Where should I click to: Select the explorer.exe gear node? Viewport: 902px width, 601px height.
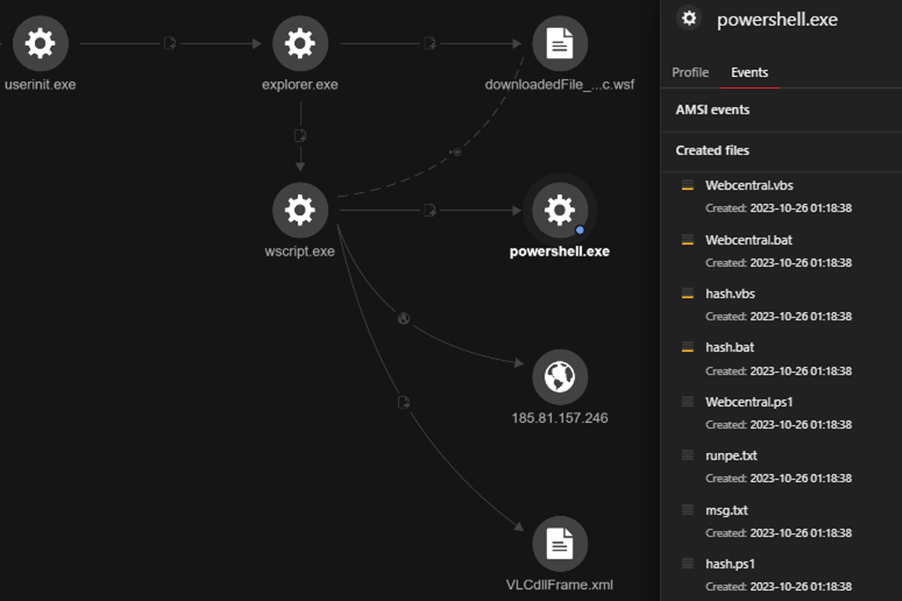click(x=300, y=44)
